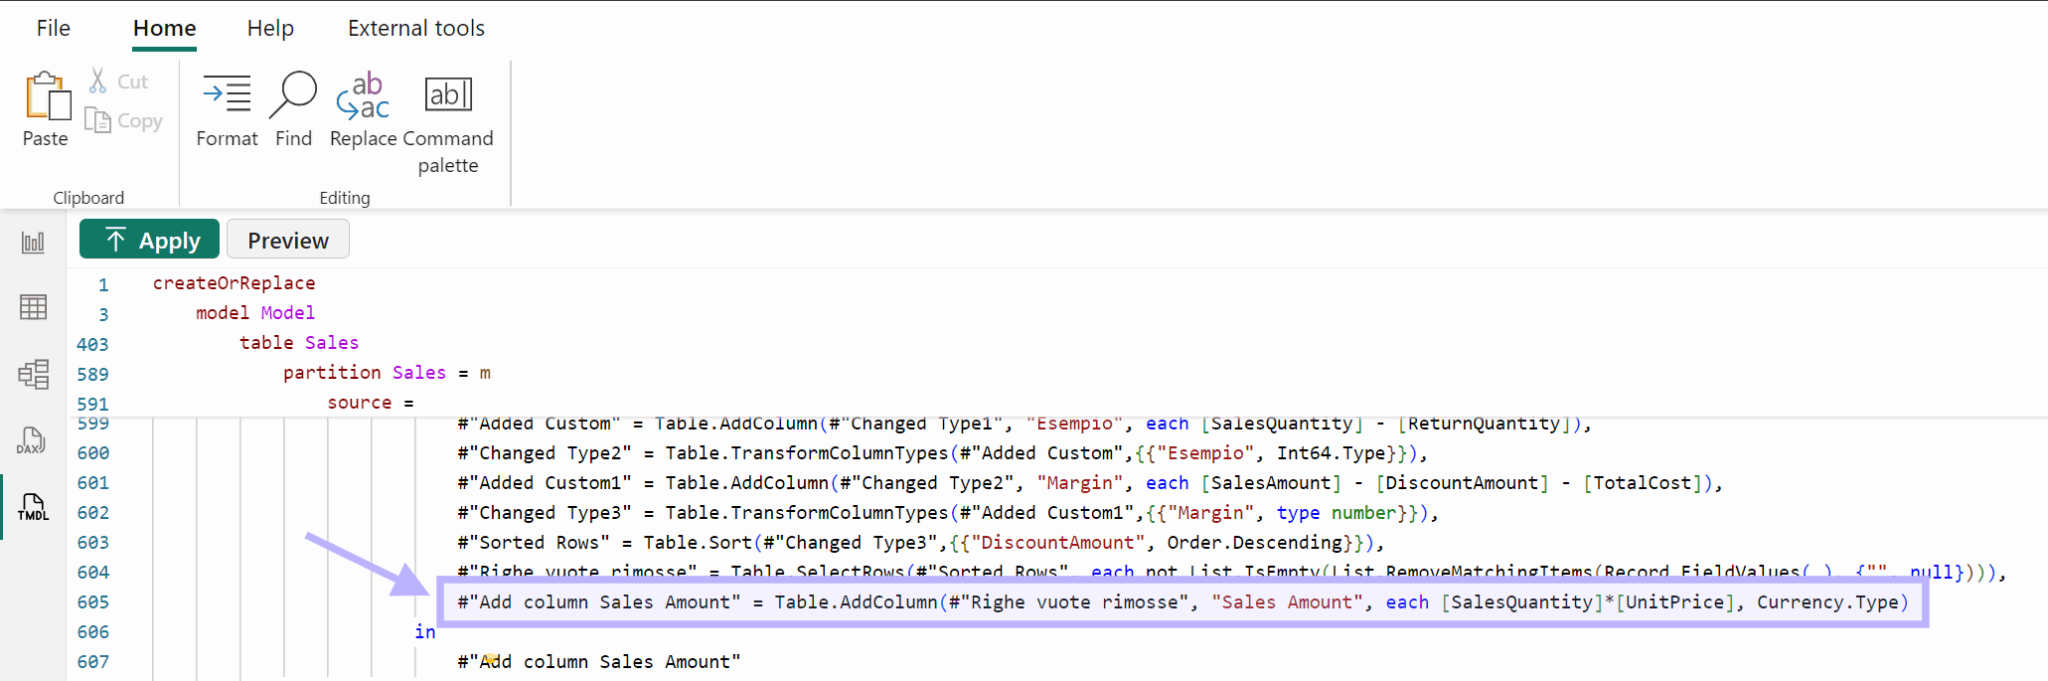The height and width of the screenshot is (681, 2048).
Task: Click line number 606 in gutter
Action: pyautogui.click(x=93, y=633)
